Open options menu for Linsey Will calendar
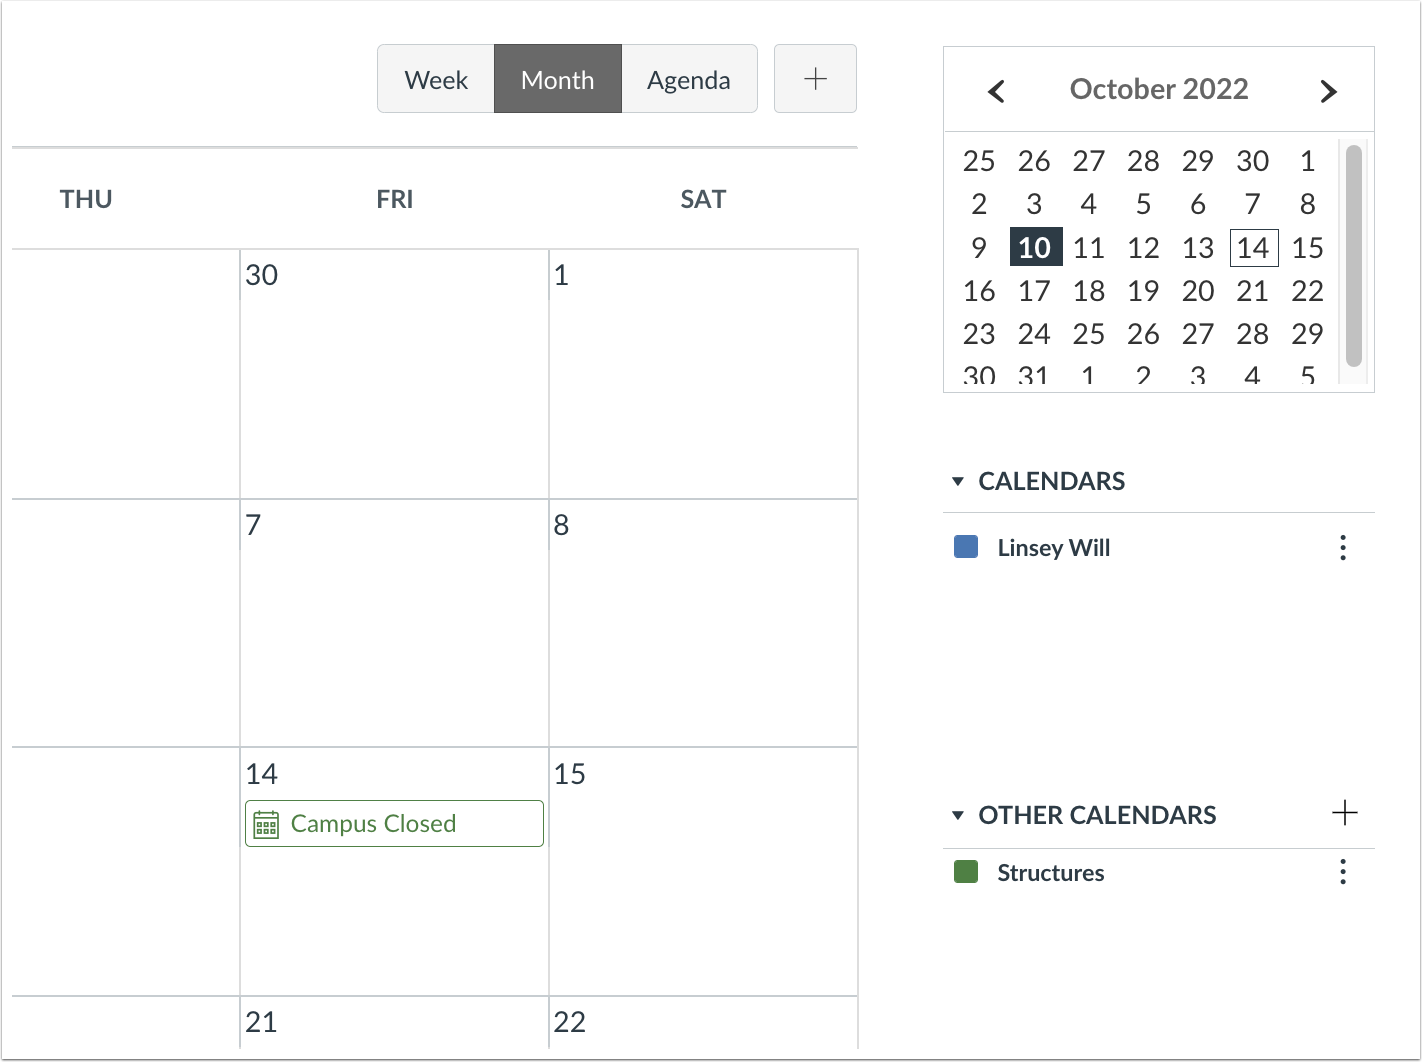1422x1062 pixels. click(1343, 547)
